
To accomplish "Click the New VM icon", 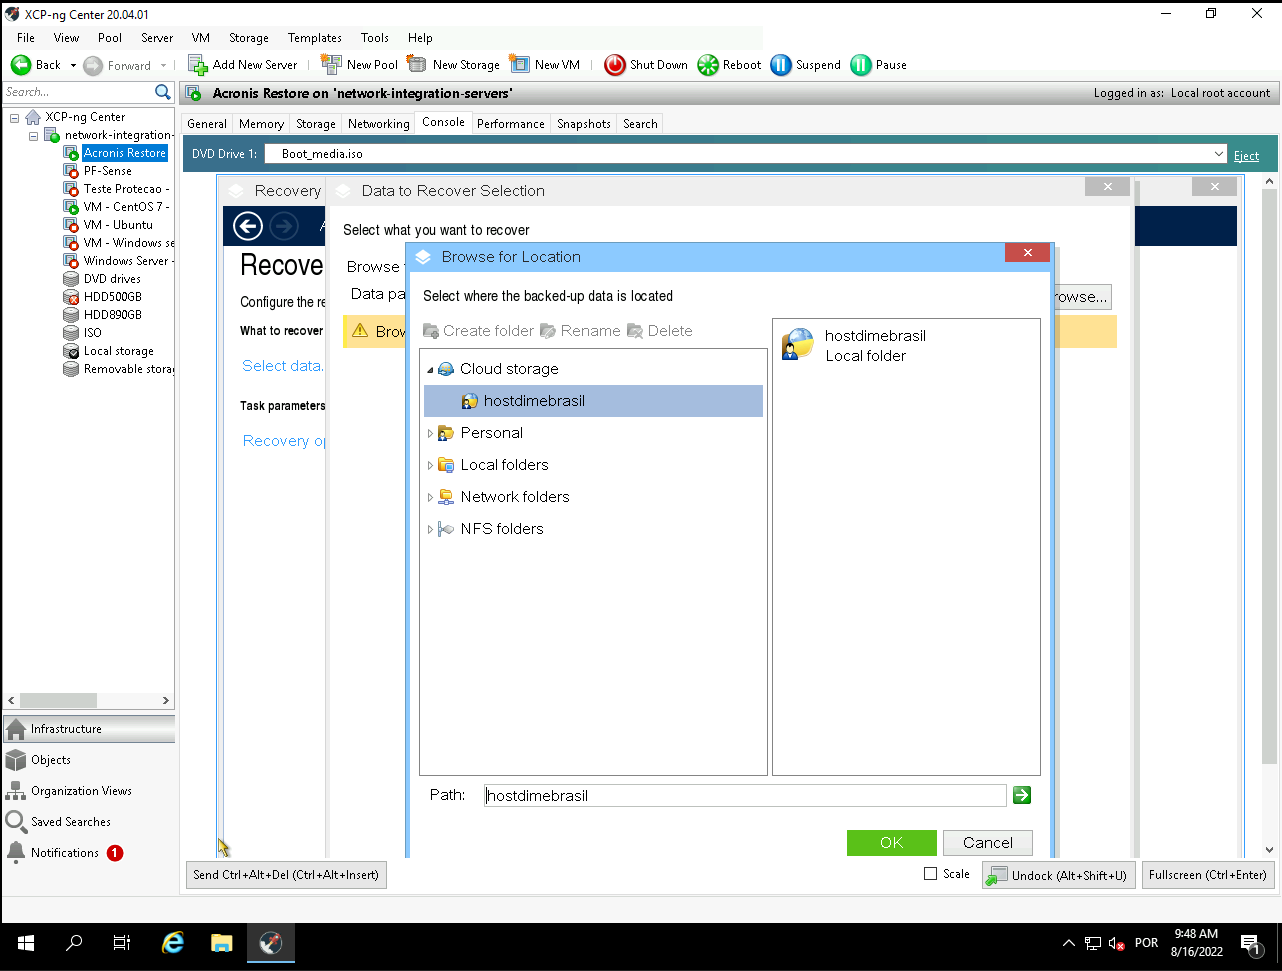I will (519, 65).
